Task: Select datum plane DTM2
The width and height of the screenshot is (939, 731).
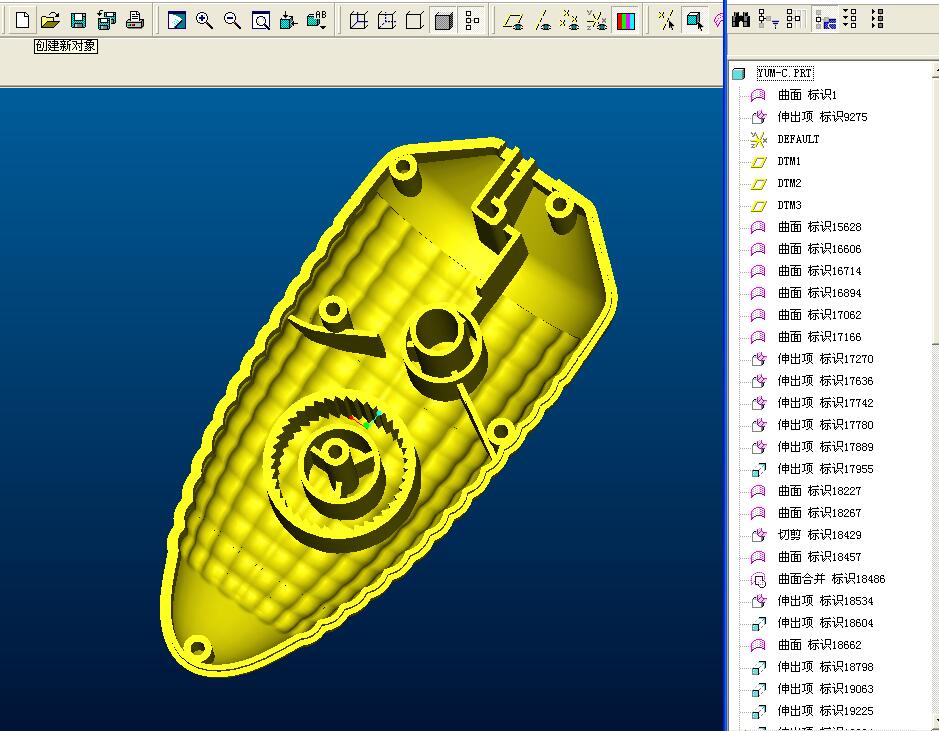Action: click(x=789, y=183)
